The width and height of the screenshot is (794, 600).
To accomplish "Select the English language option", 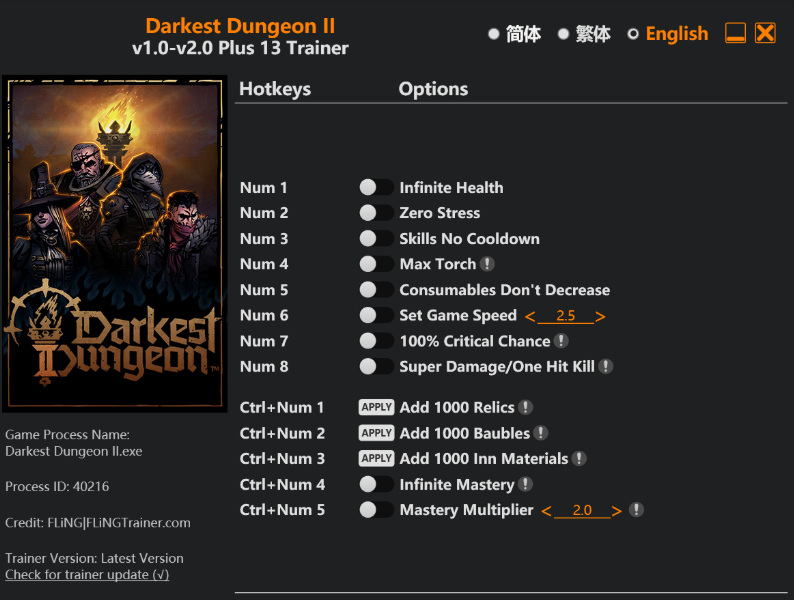I will (667, 34).
